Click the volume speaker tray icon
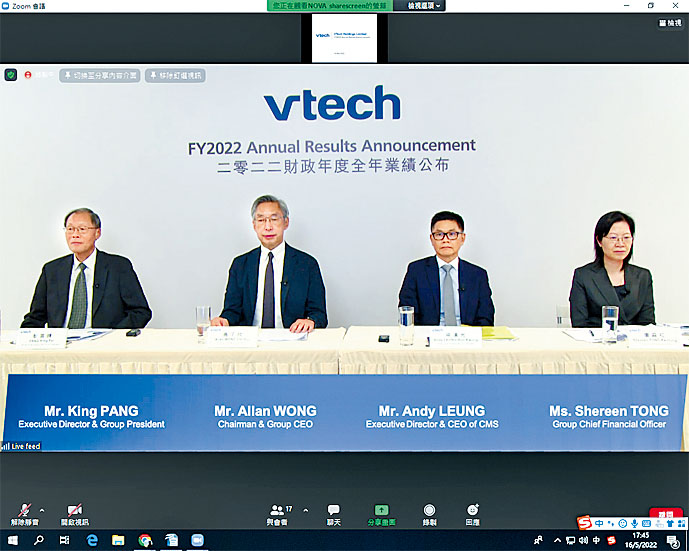The width and height of the screenshot is (689, 551). (584, 540)
